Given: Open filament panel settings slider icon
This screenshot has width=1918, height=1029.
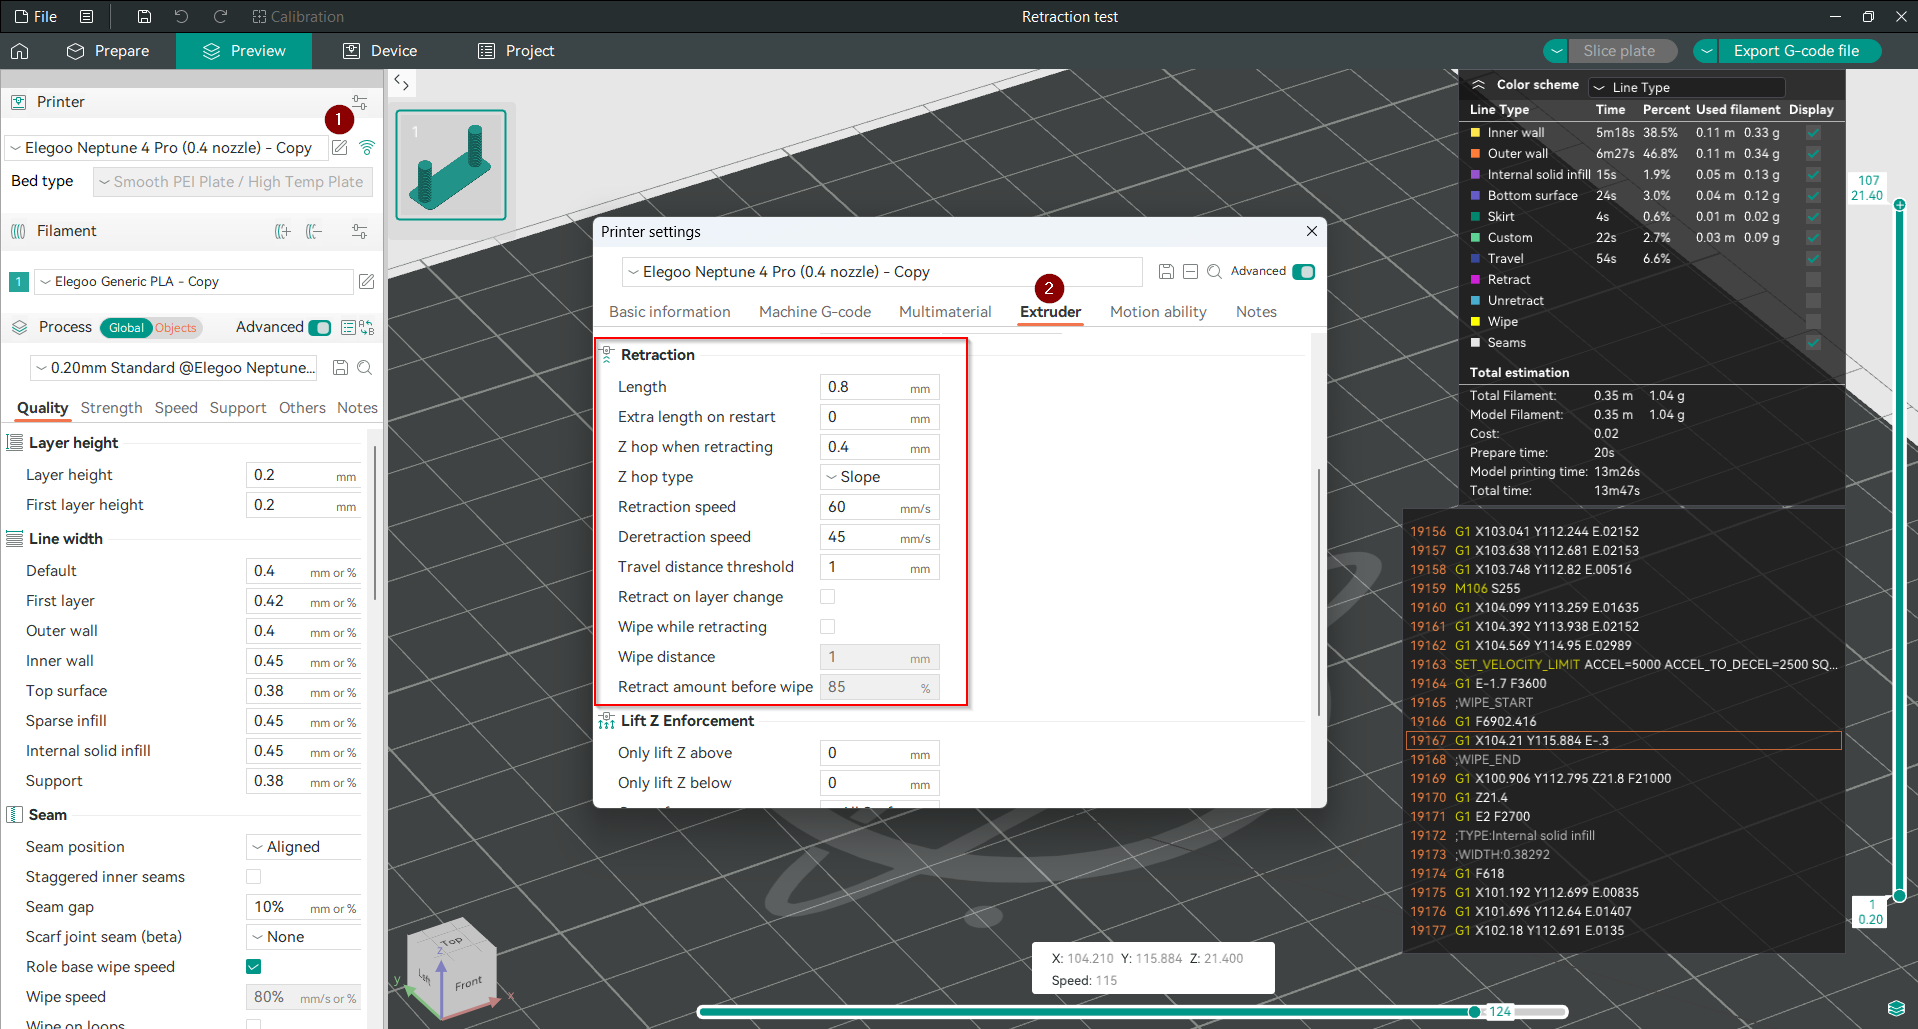Looking at the screenshot, I should (x=359, y=231).
